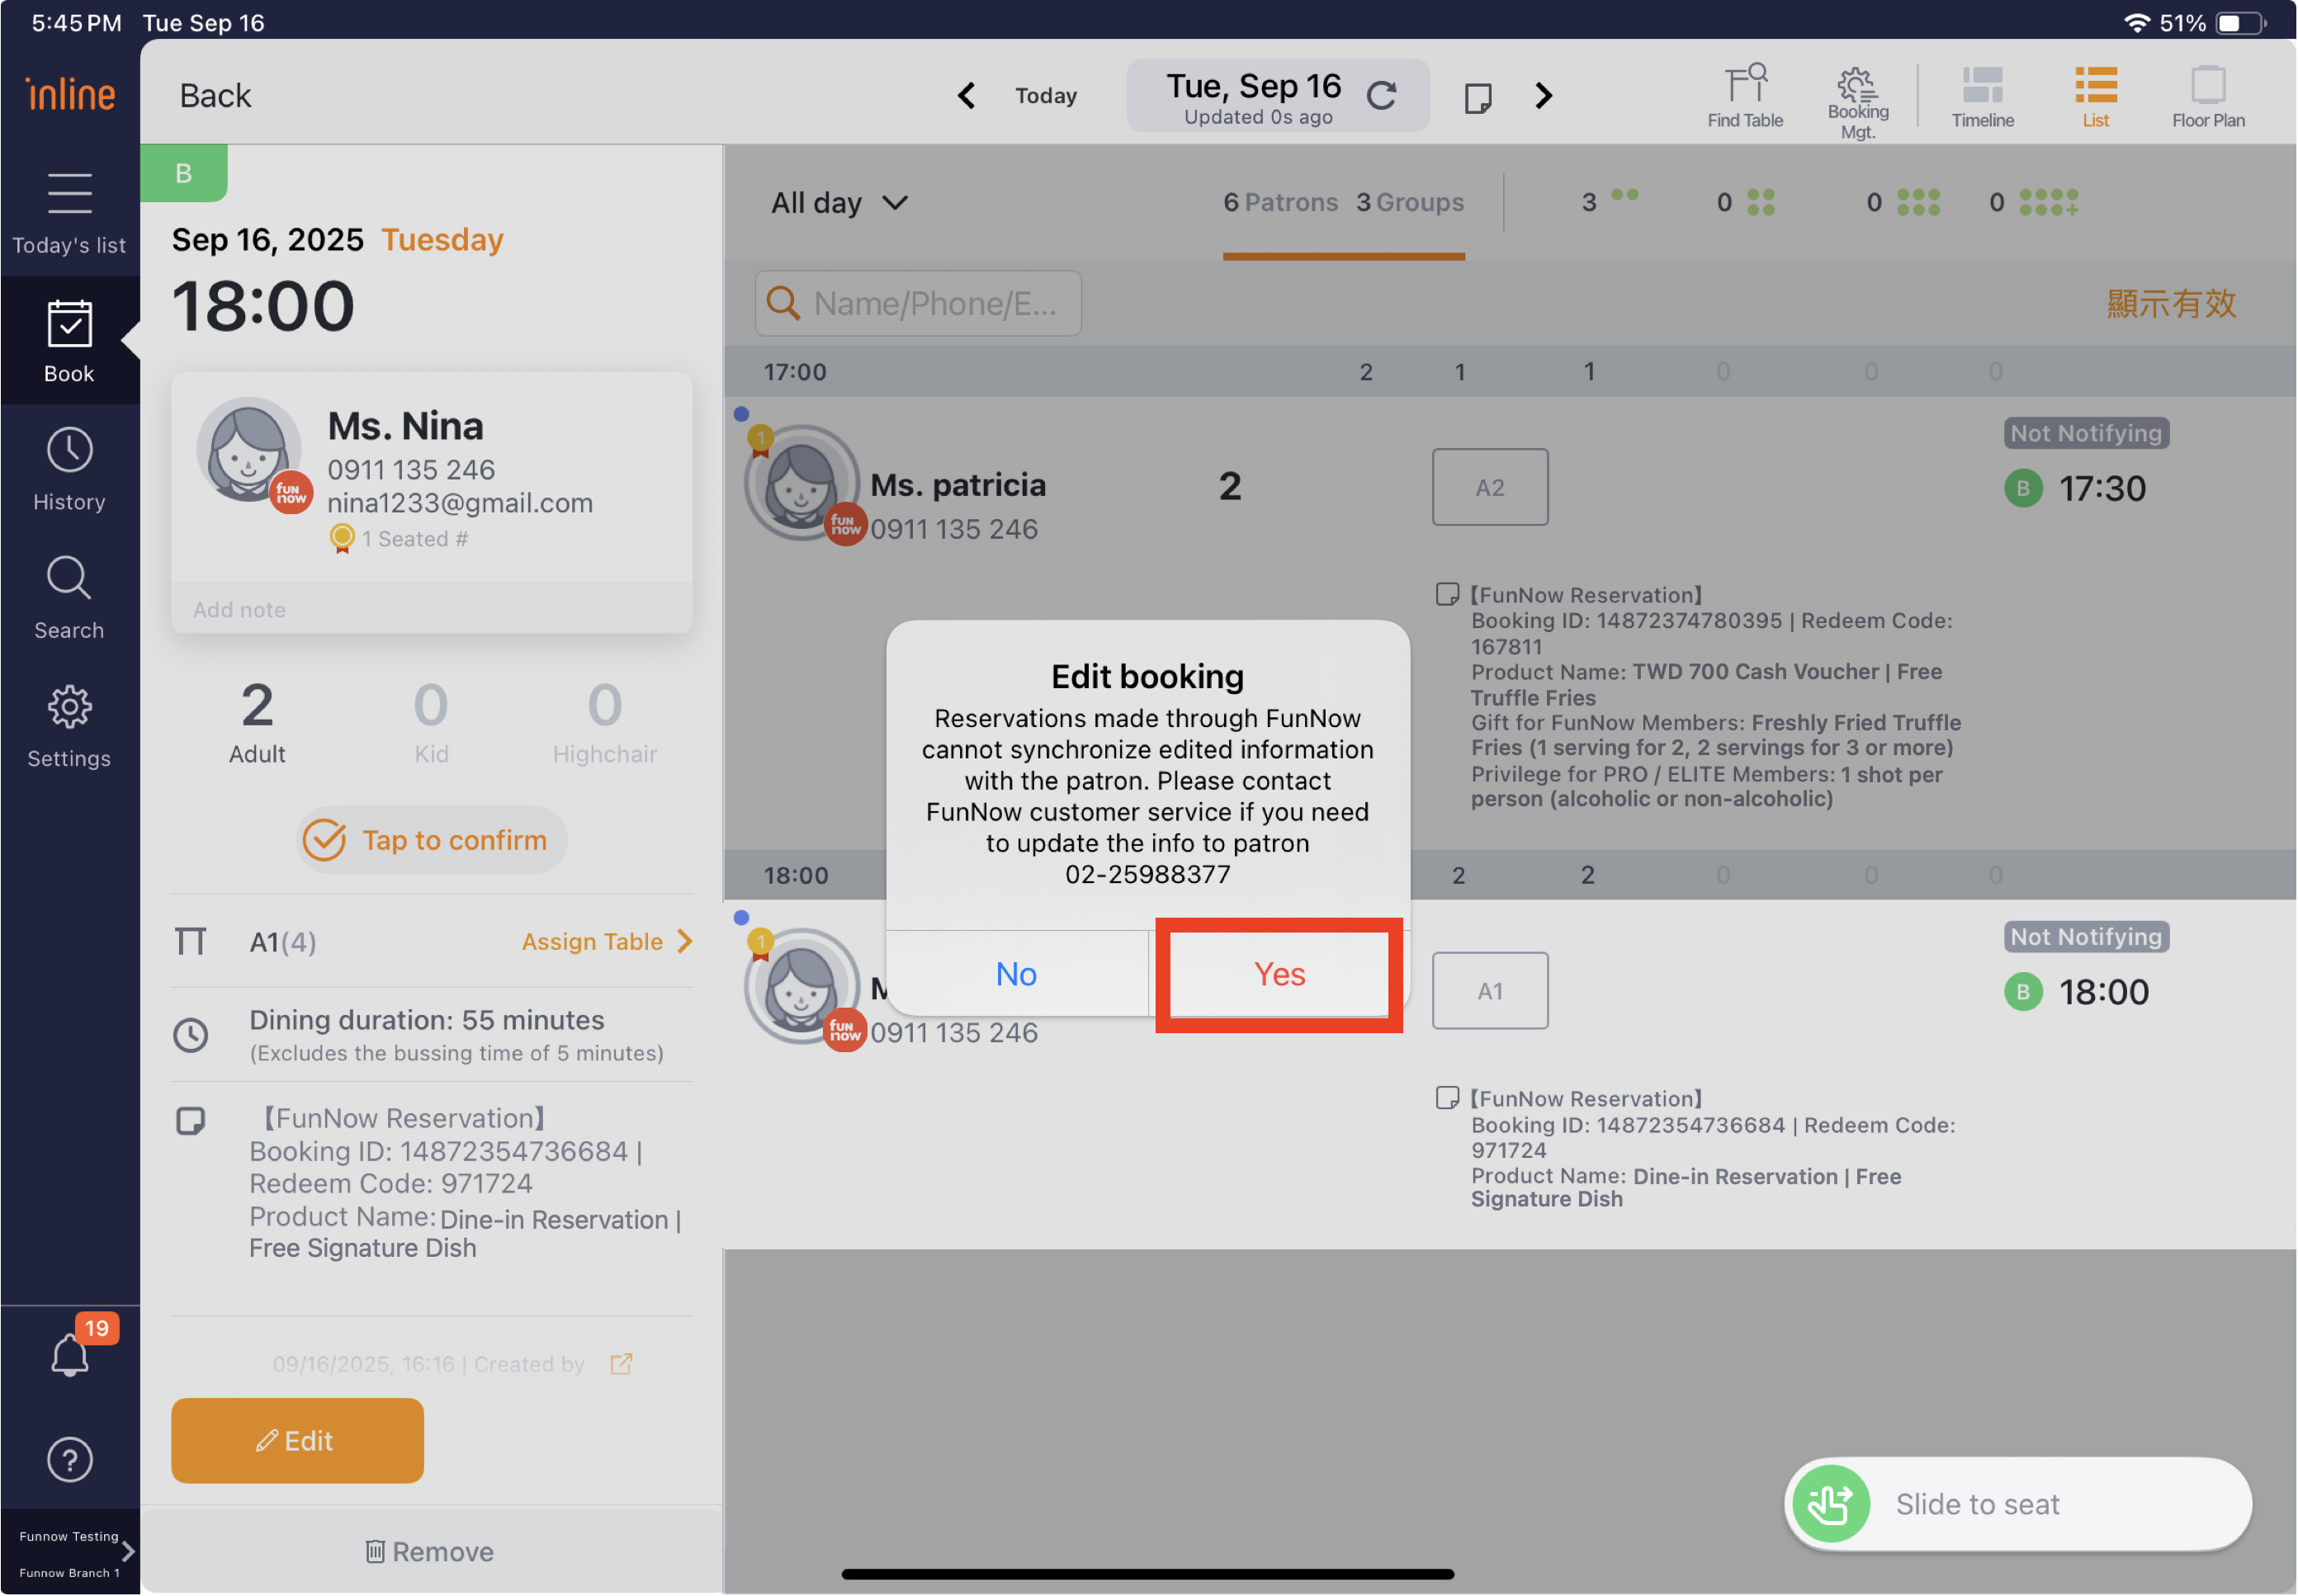The width and height of the screenshot is (2298, 1596).
Task: Focus the Name/Phone search field
Action: [918, 304]
